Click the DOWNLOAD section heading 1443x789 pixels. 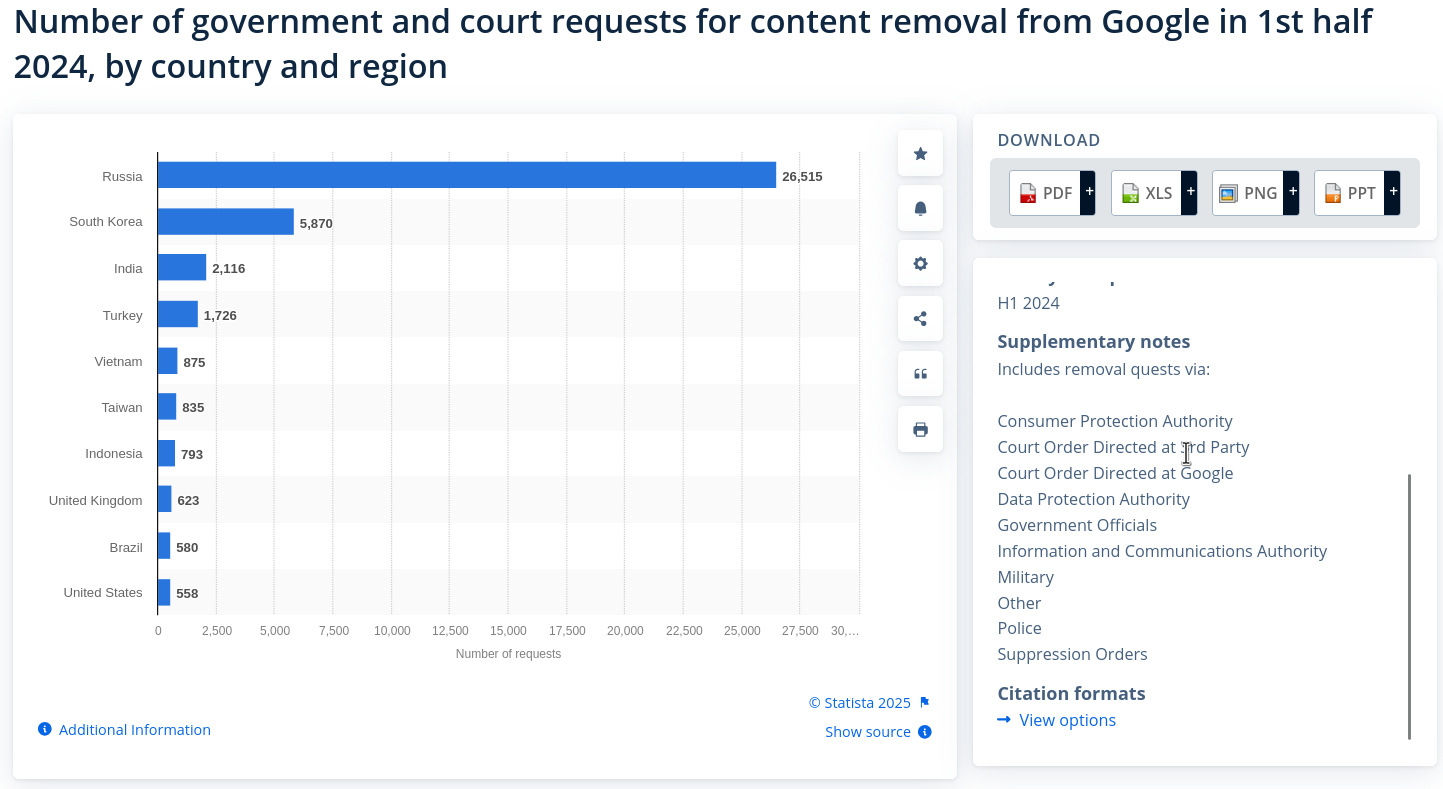(x=1049, y=140)
